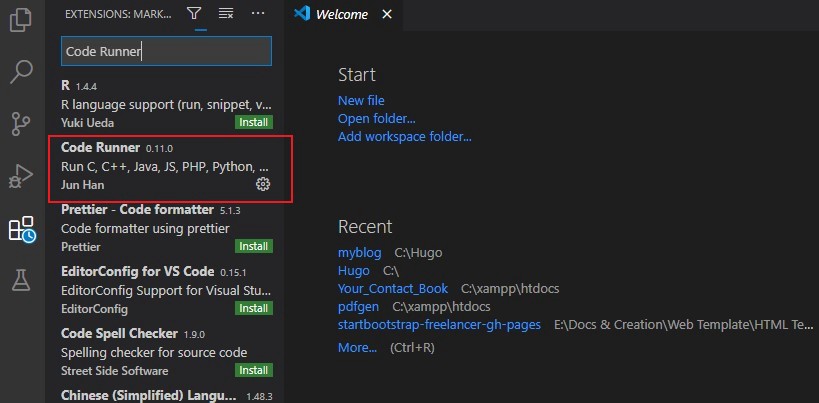Open the Explorer view in activity bar
Screen dimensions: 819x403
[x=21, y=21]
